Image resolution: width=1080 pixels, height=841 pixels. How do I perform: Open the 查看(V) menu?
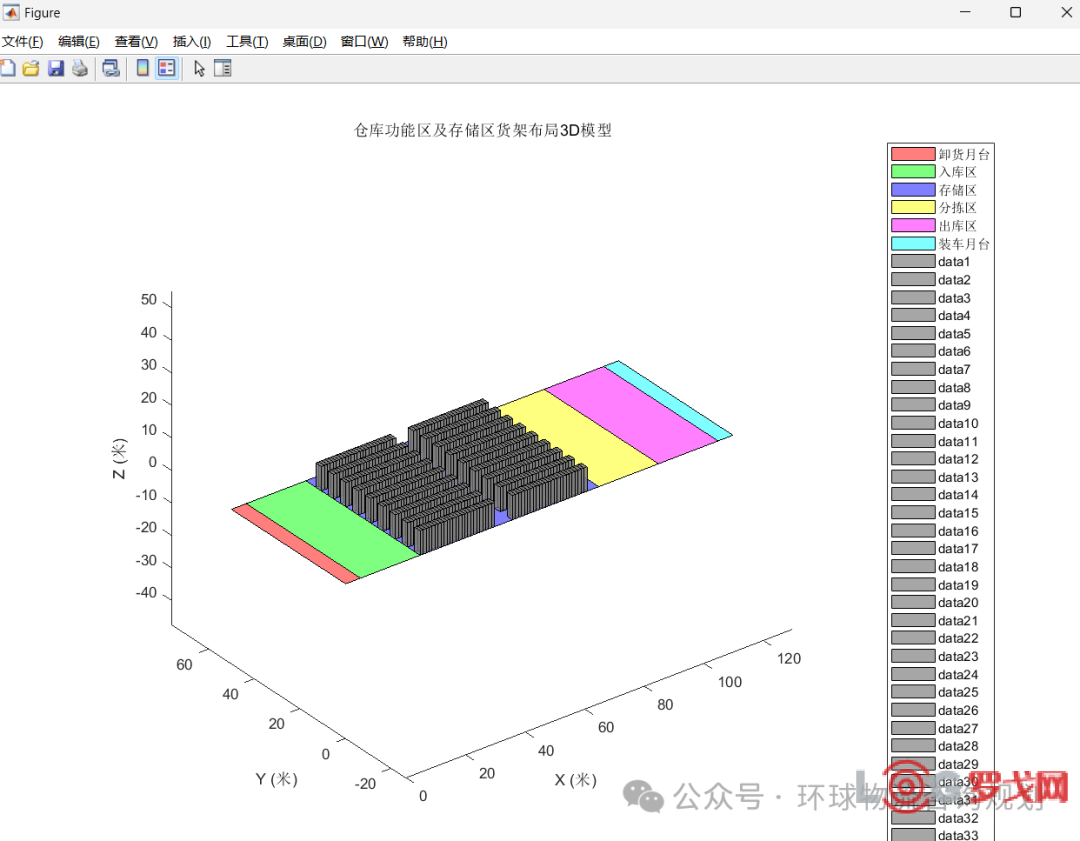coord(136,42)
